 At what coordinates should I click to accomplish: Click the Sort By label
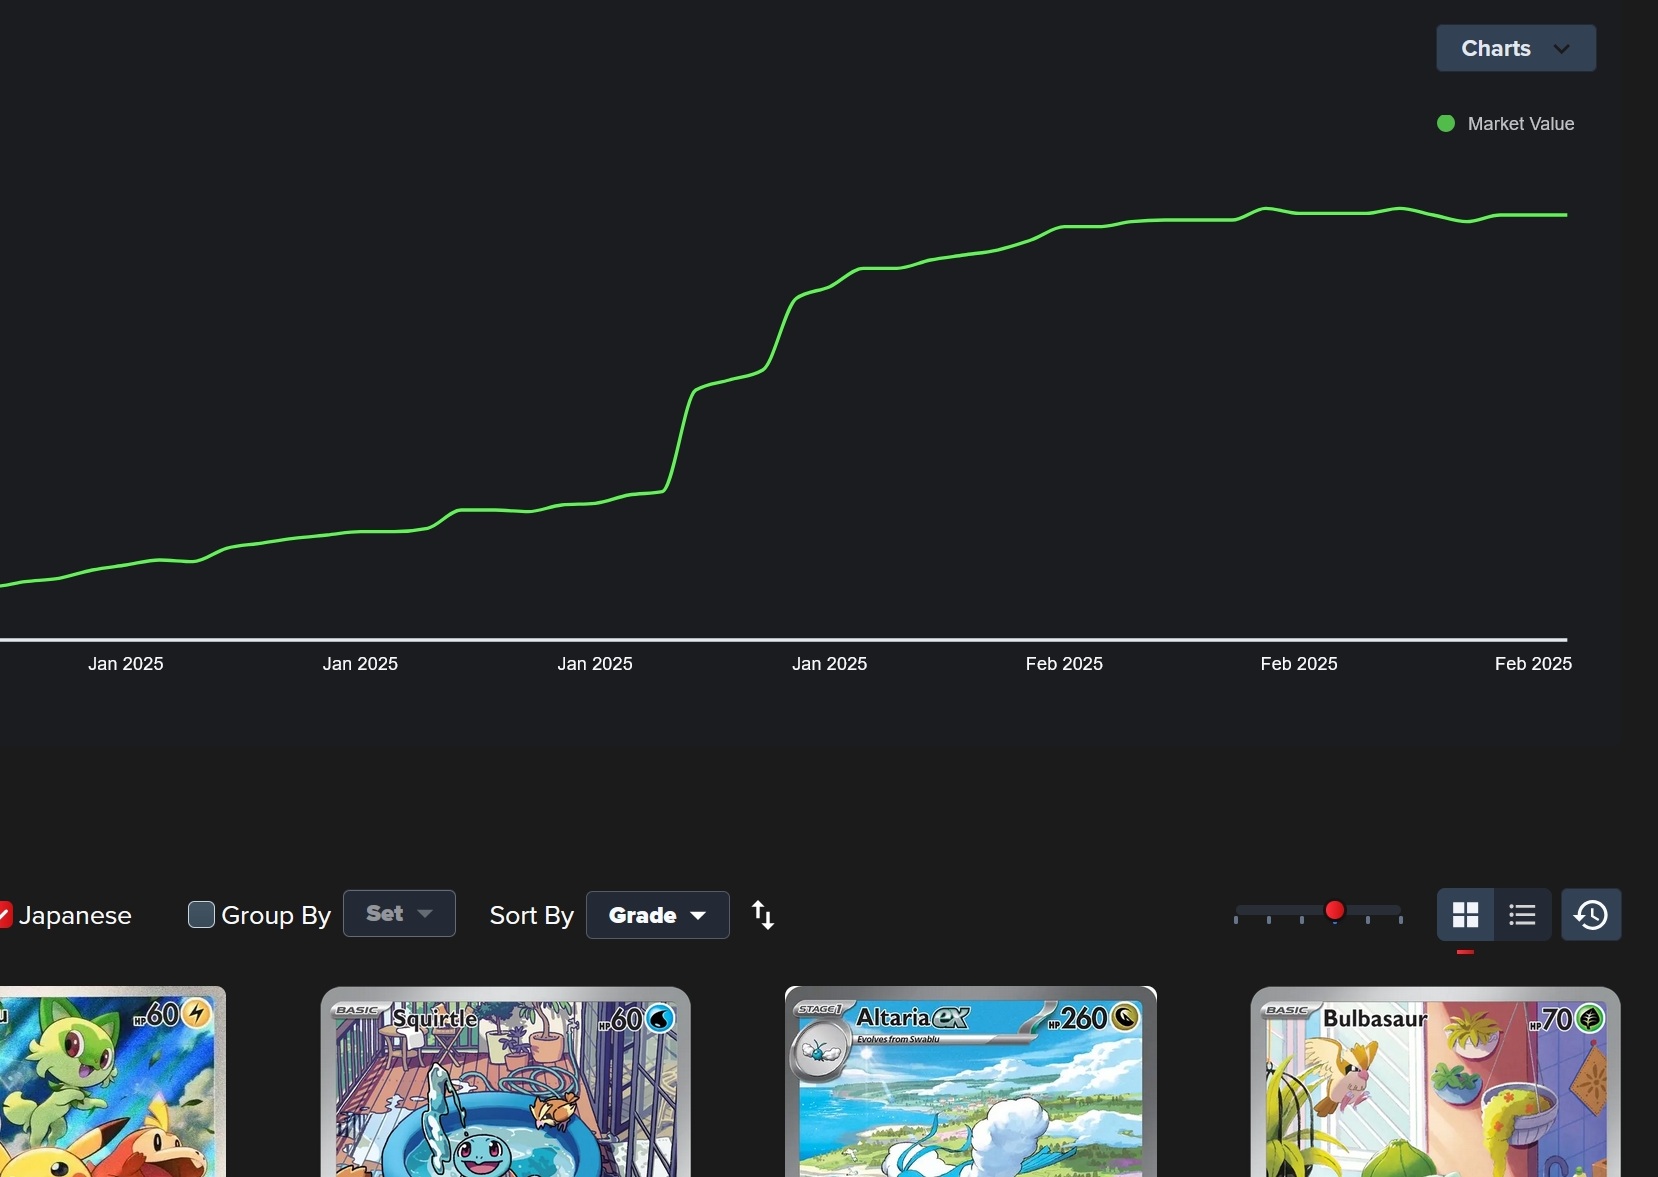coord(532,915)
